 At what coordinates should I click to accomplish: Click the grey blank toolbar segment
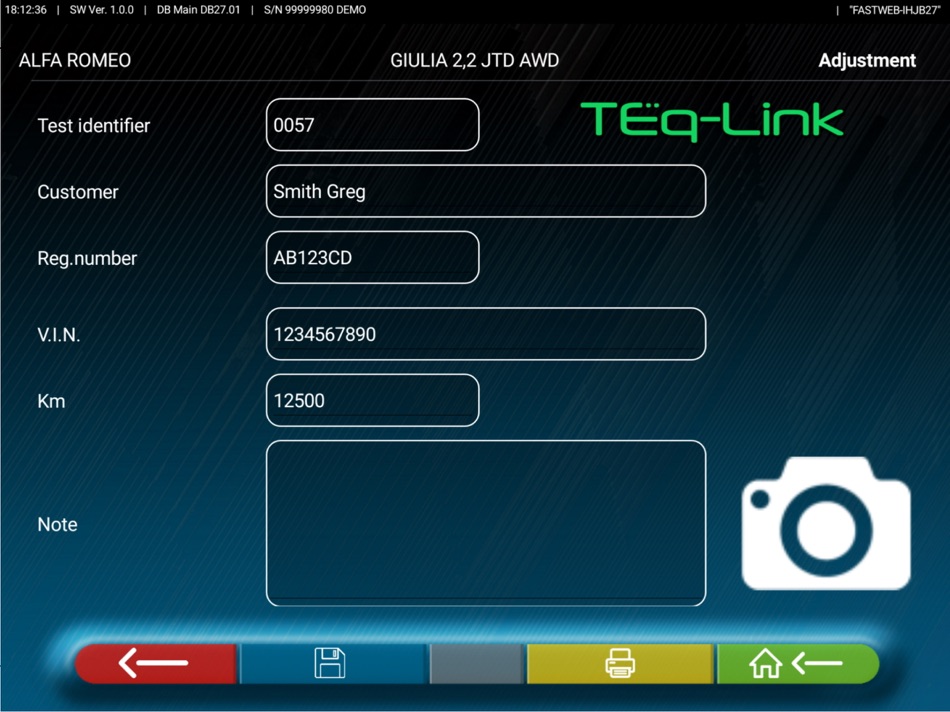point(476,664)
